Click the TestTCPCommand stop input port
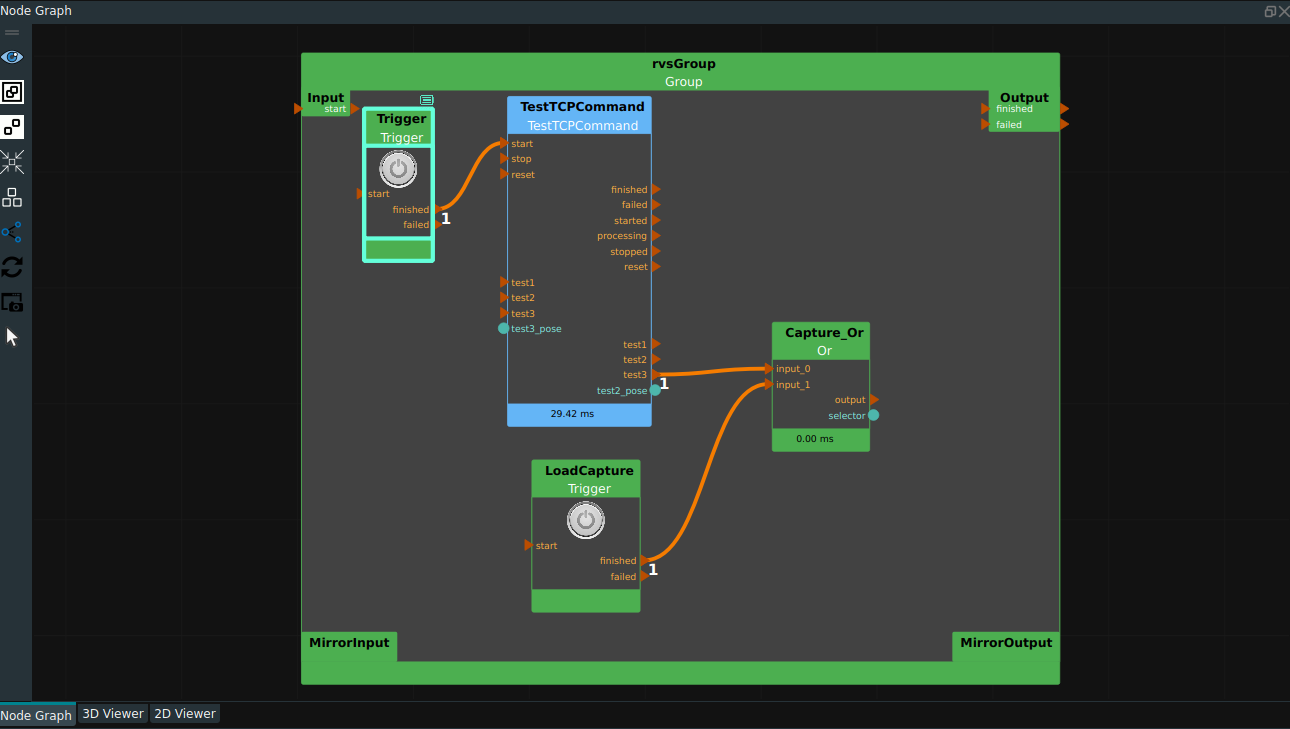The width and height of the screenshot is (1290, 729). pyautogui.click(x=505, y=159)
